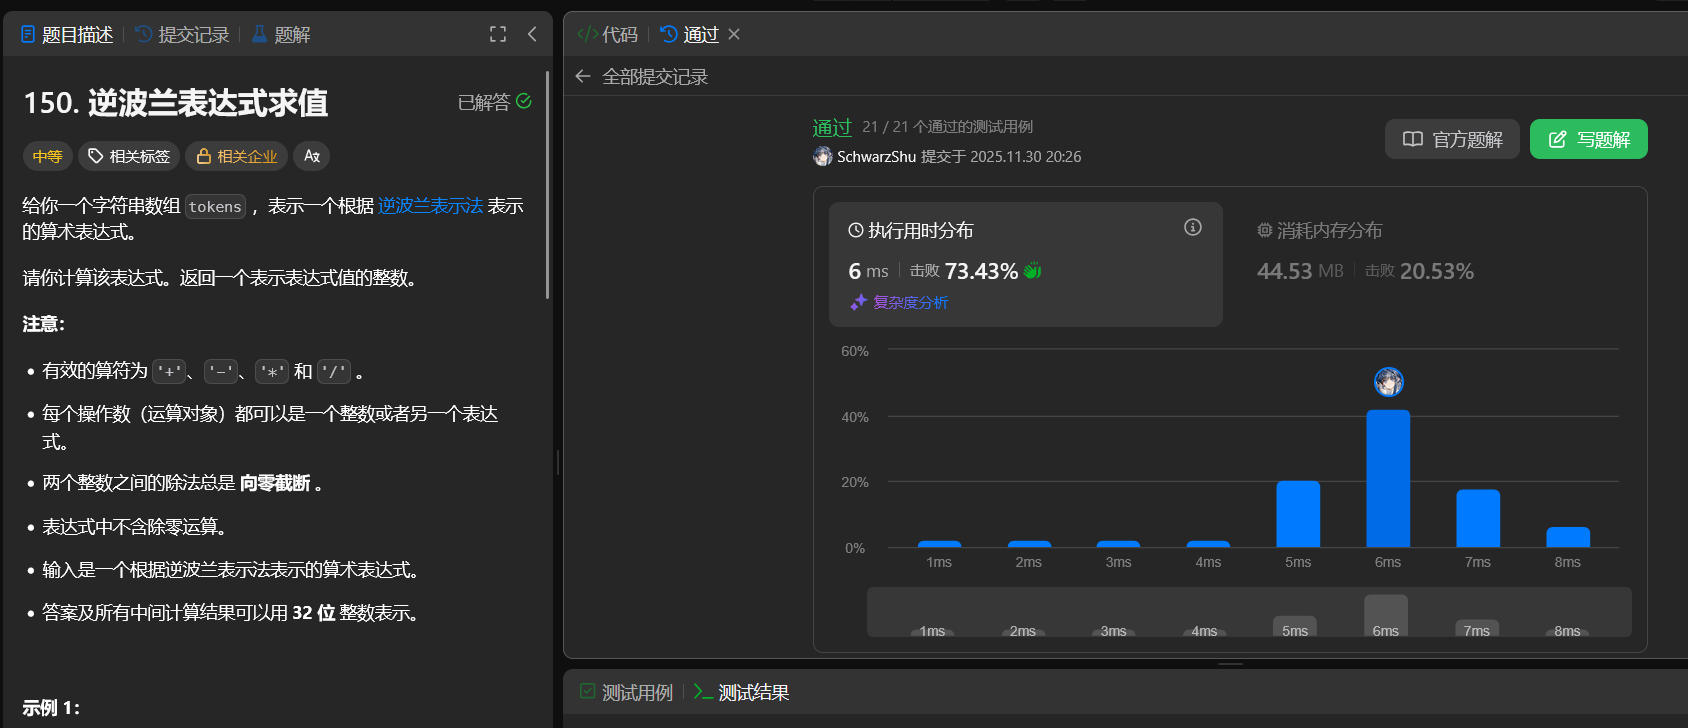Screen dimensions: 1688x728
Task: Click the fullscreen expand icon in description panel
Action: click(498, 34)
